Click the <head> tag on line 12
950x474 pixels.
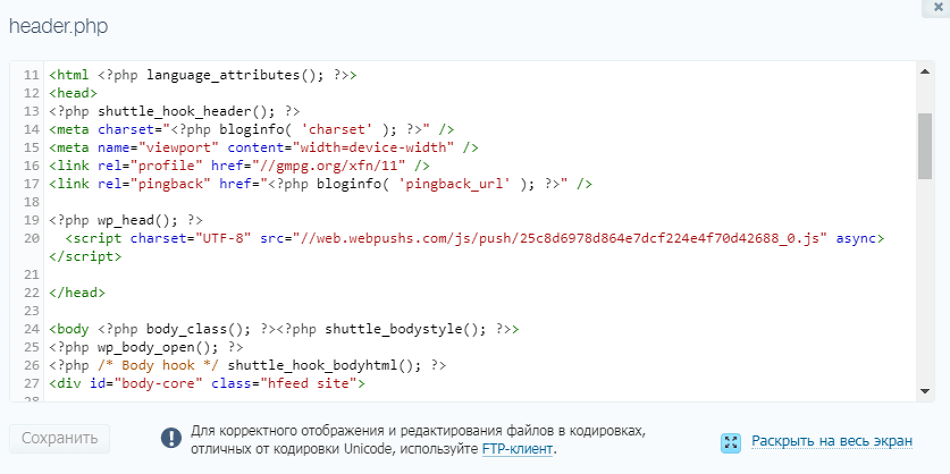coord(73,93)
